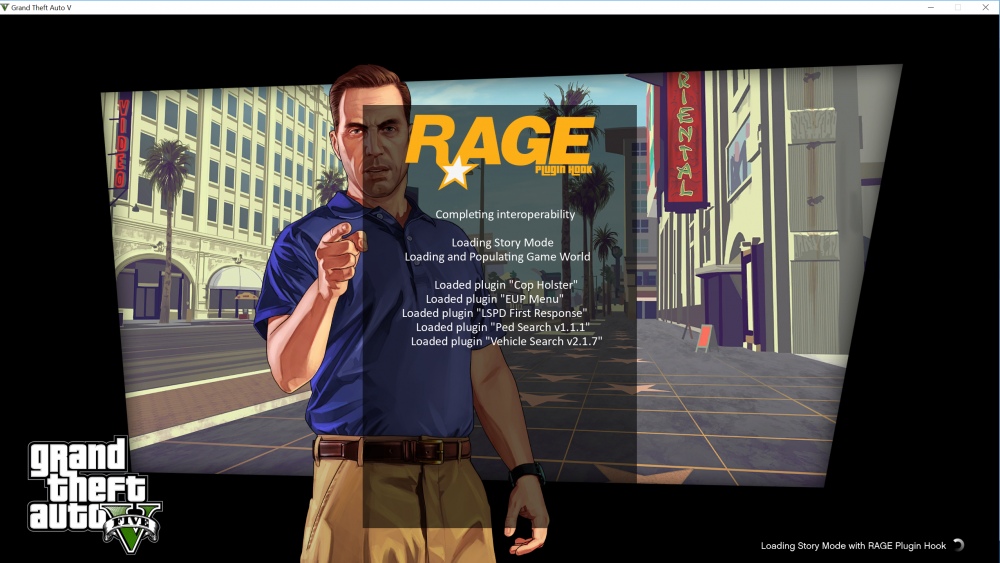Maximize the Grand Theft Auto V window
This screenshot has height=563, width=1000.
(x=958, y=7)
